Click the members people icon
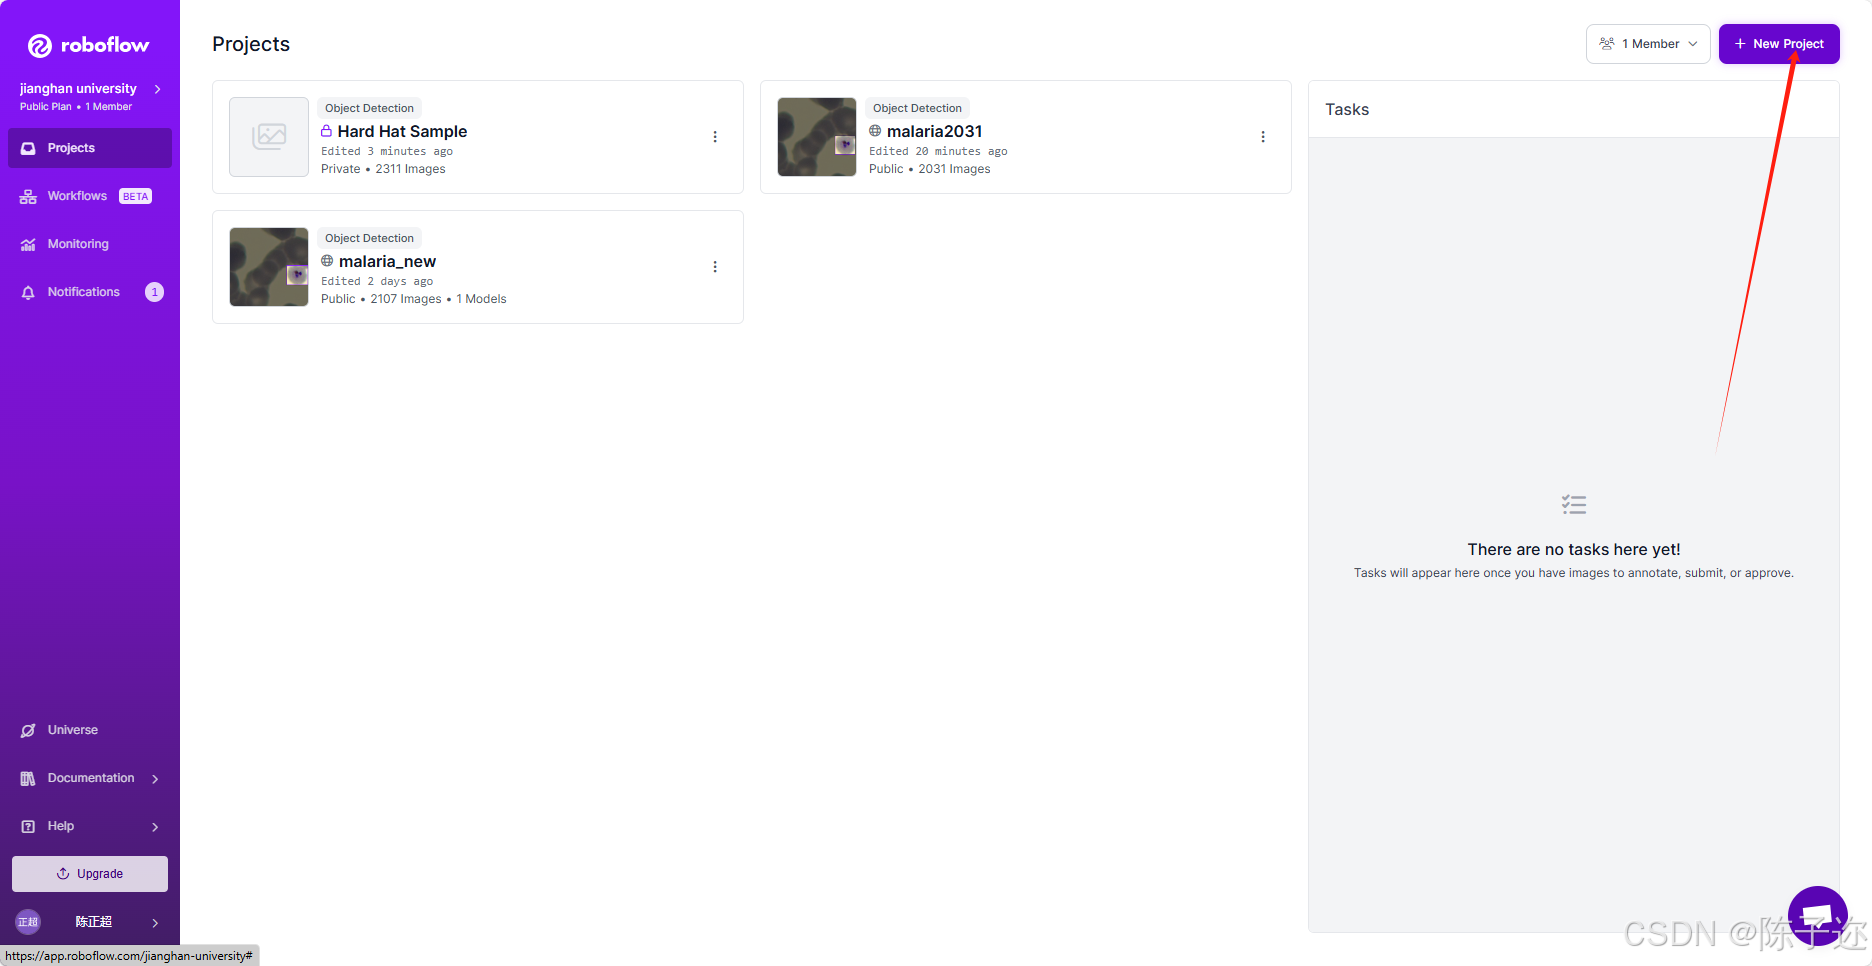 coord(1607,44)
